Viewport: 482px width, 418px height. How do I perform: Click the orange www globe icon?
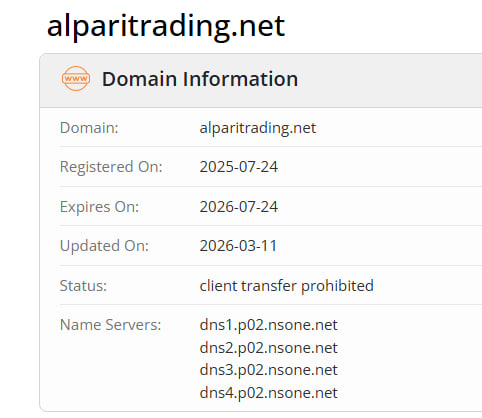coord(76,79)
